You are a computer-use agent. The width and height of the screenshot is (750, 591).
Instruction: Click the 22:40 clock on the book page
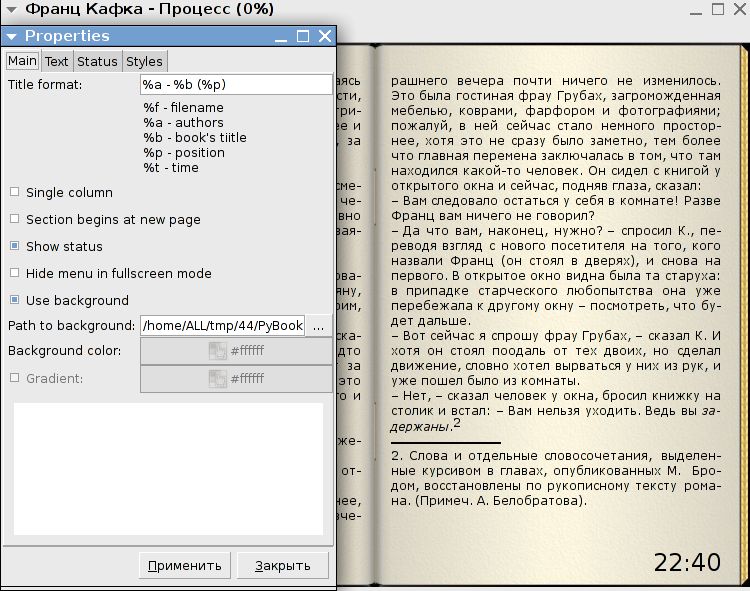(x=687, y=562)
